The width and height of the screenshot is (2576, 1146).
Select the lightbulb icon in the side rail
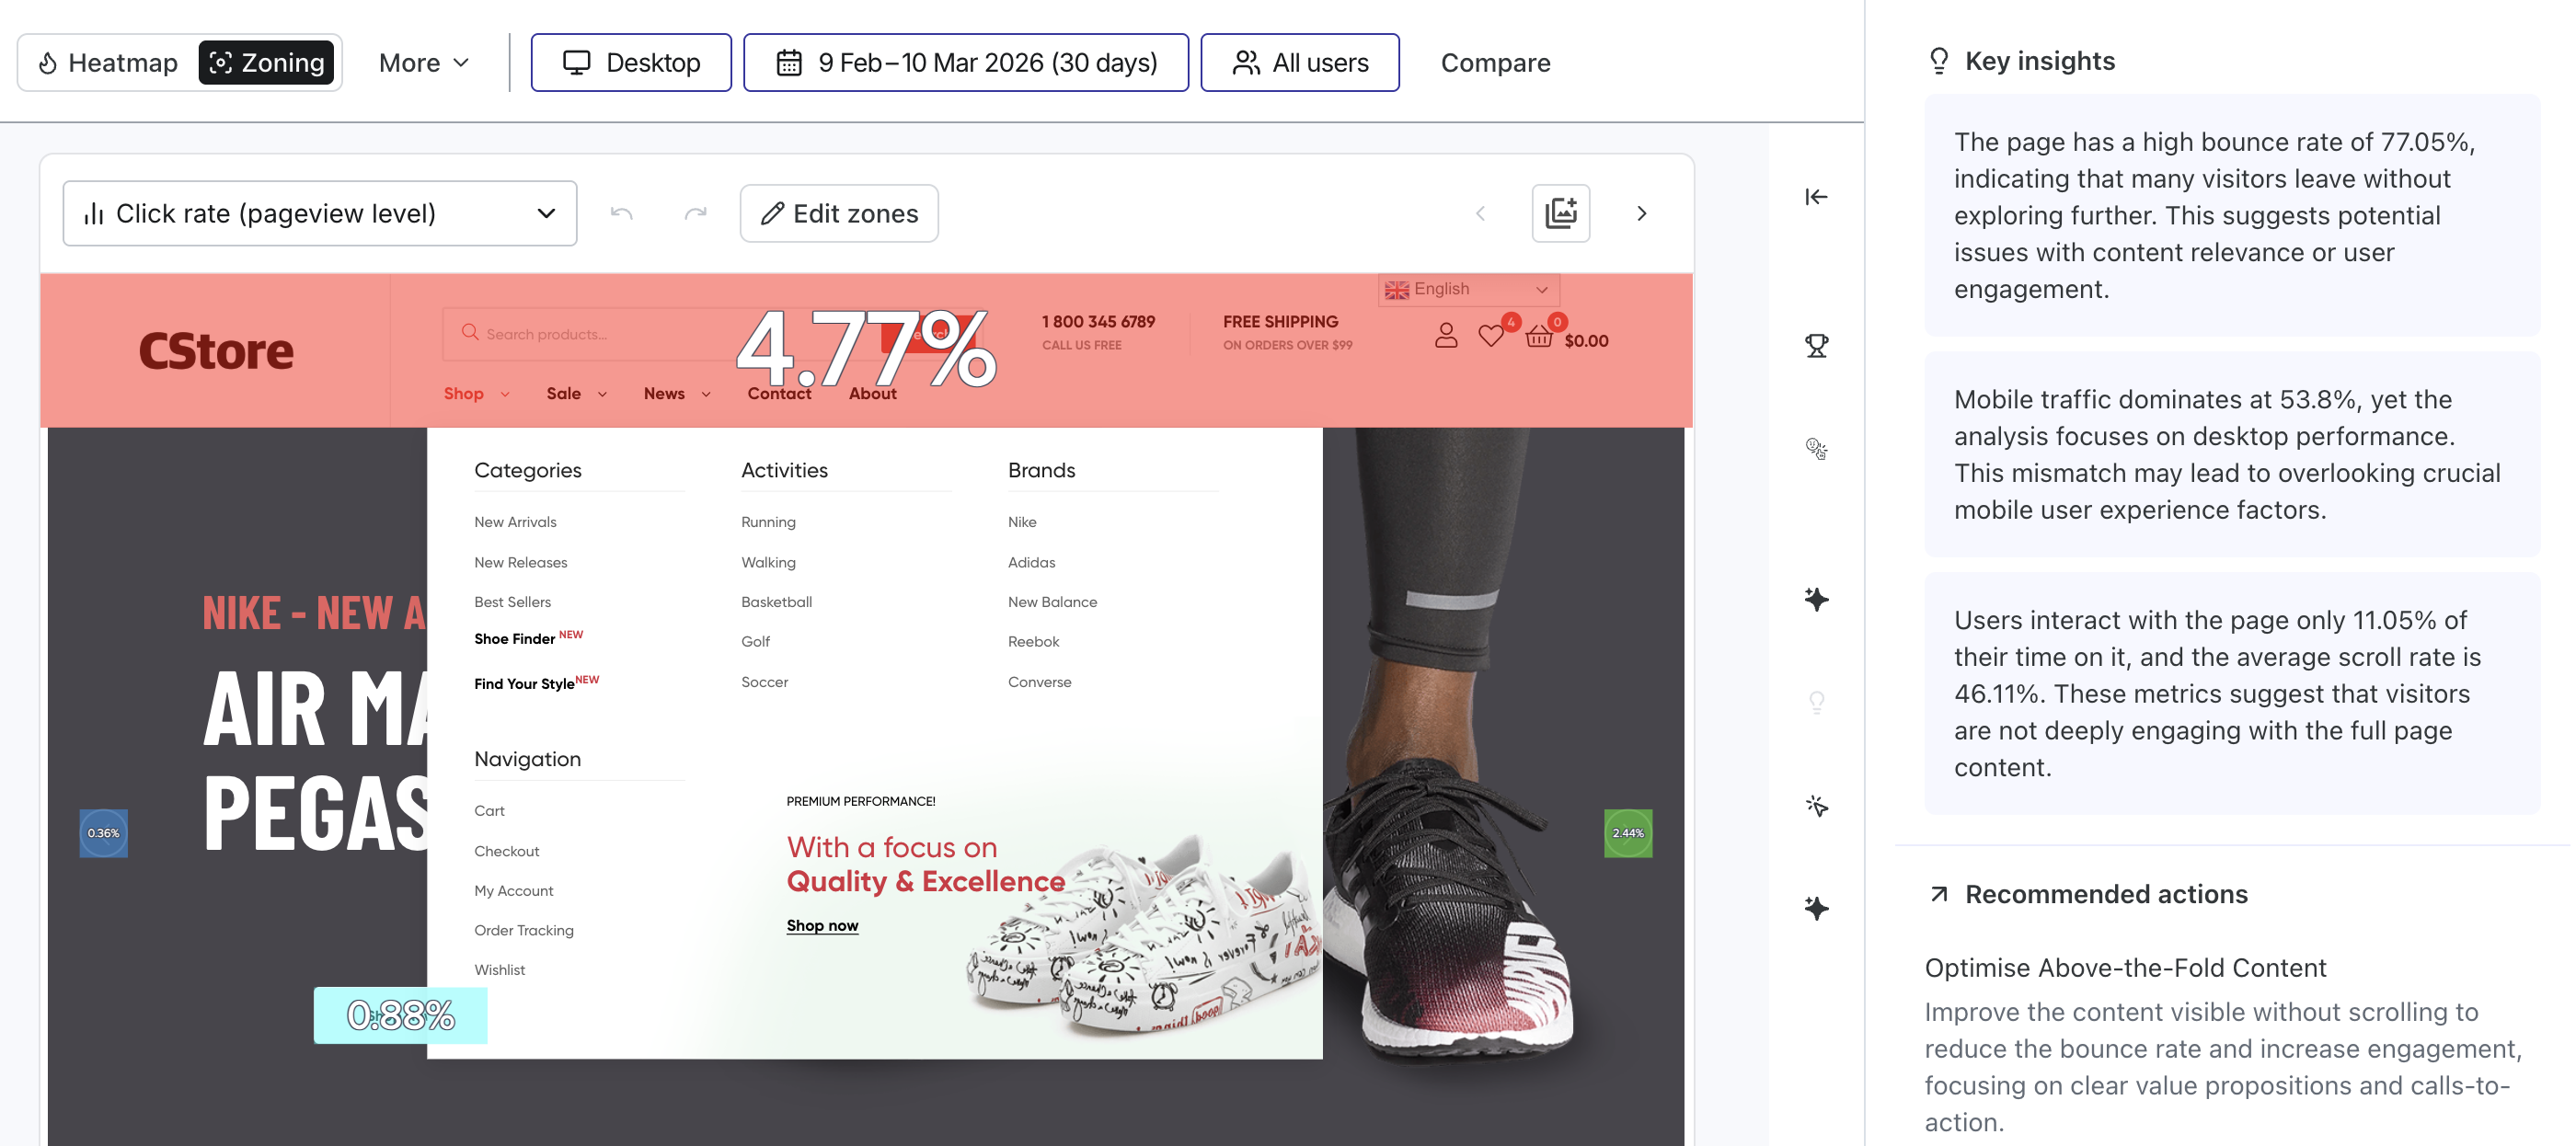coord(1816,702)
